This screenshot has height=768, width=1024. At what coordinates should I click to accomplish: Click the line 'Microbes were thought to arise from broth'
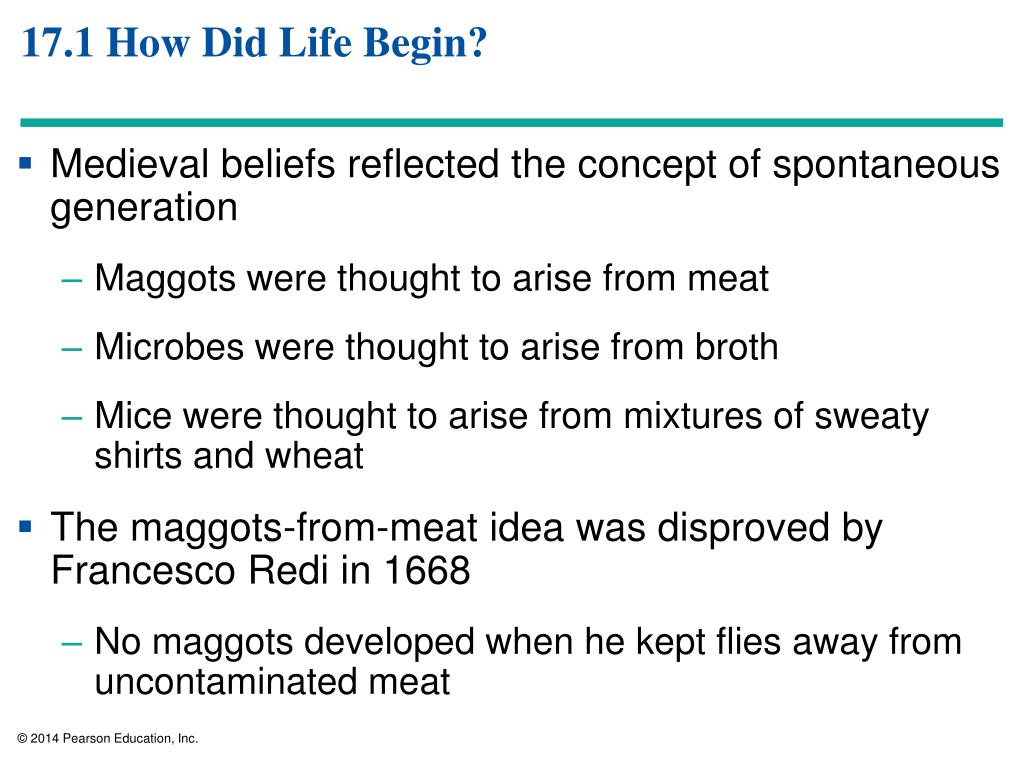[436, 347]
